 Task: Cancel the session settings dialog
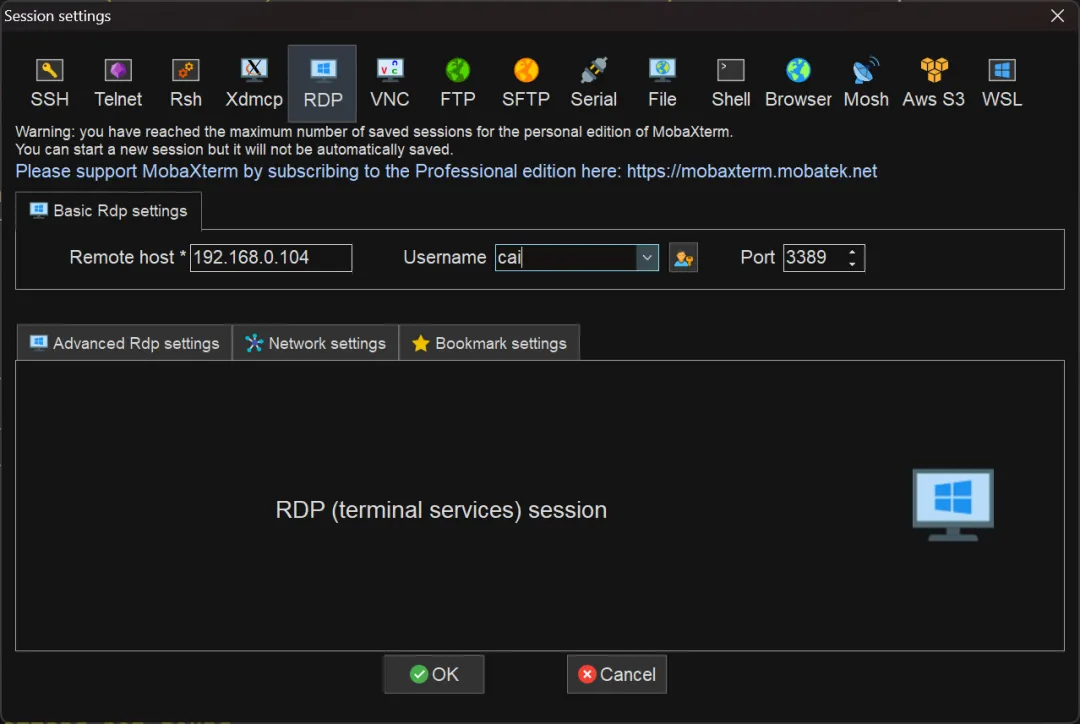tap(616, 674)
